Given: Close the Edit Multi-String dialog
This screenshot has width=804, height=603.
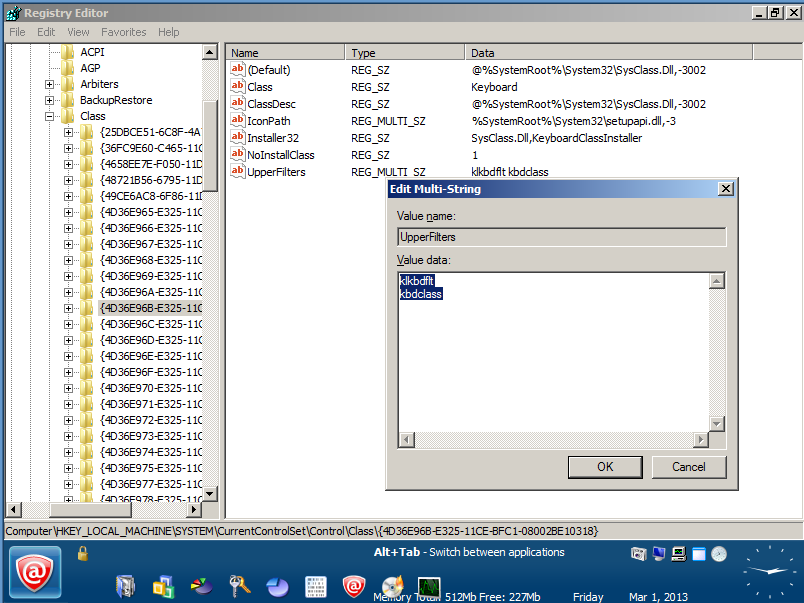Looking at the screenshot, I should [x=726, y=189].
